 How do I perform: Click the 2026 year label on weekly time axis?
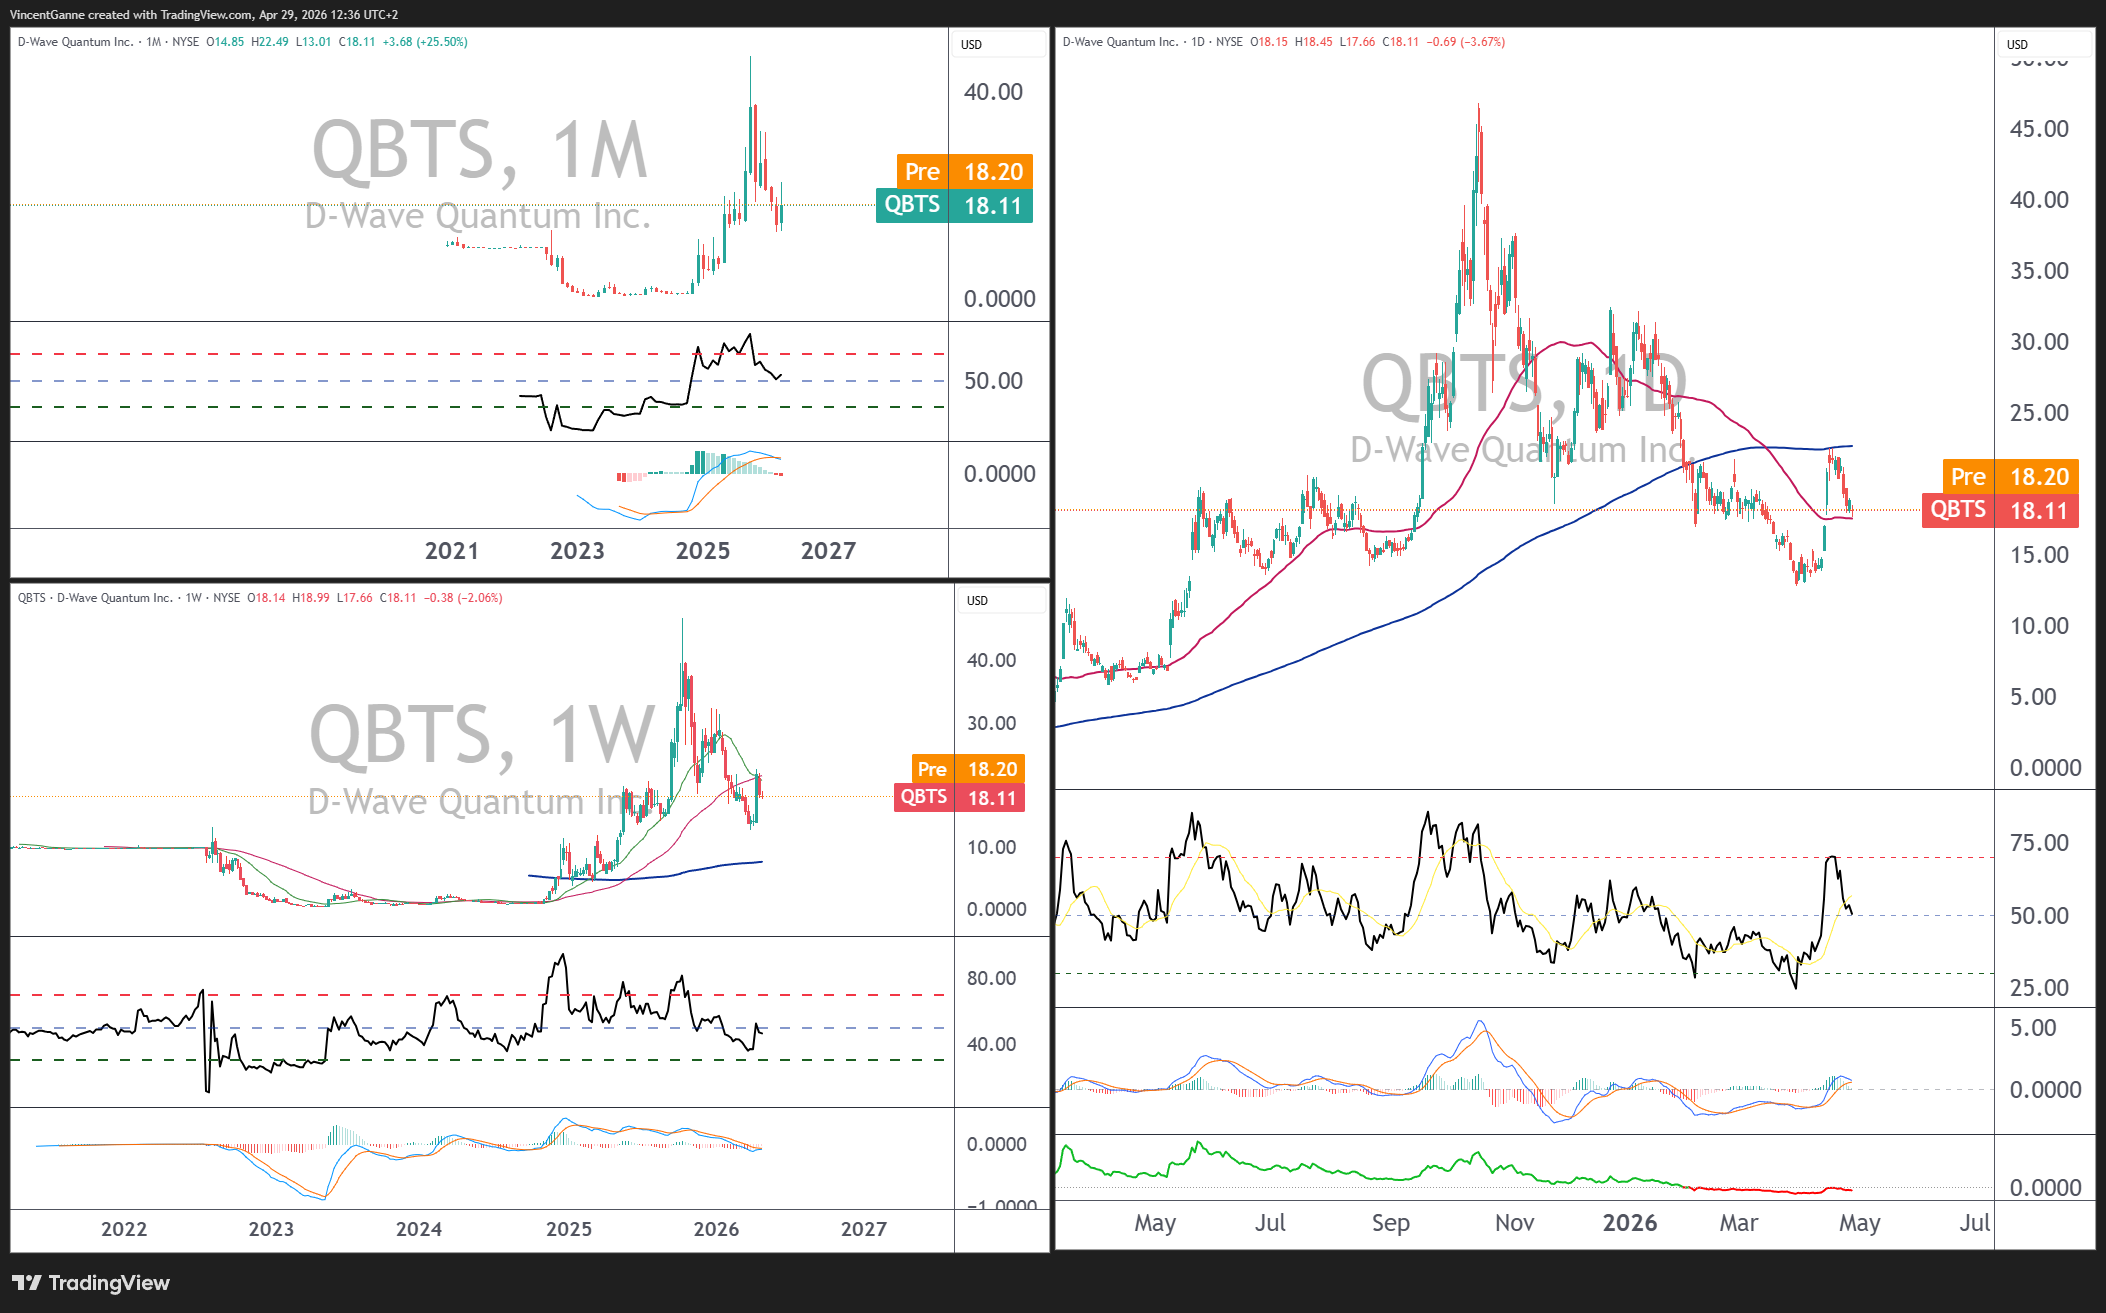point(717,1229)
